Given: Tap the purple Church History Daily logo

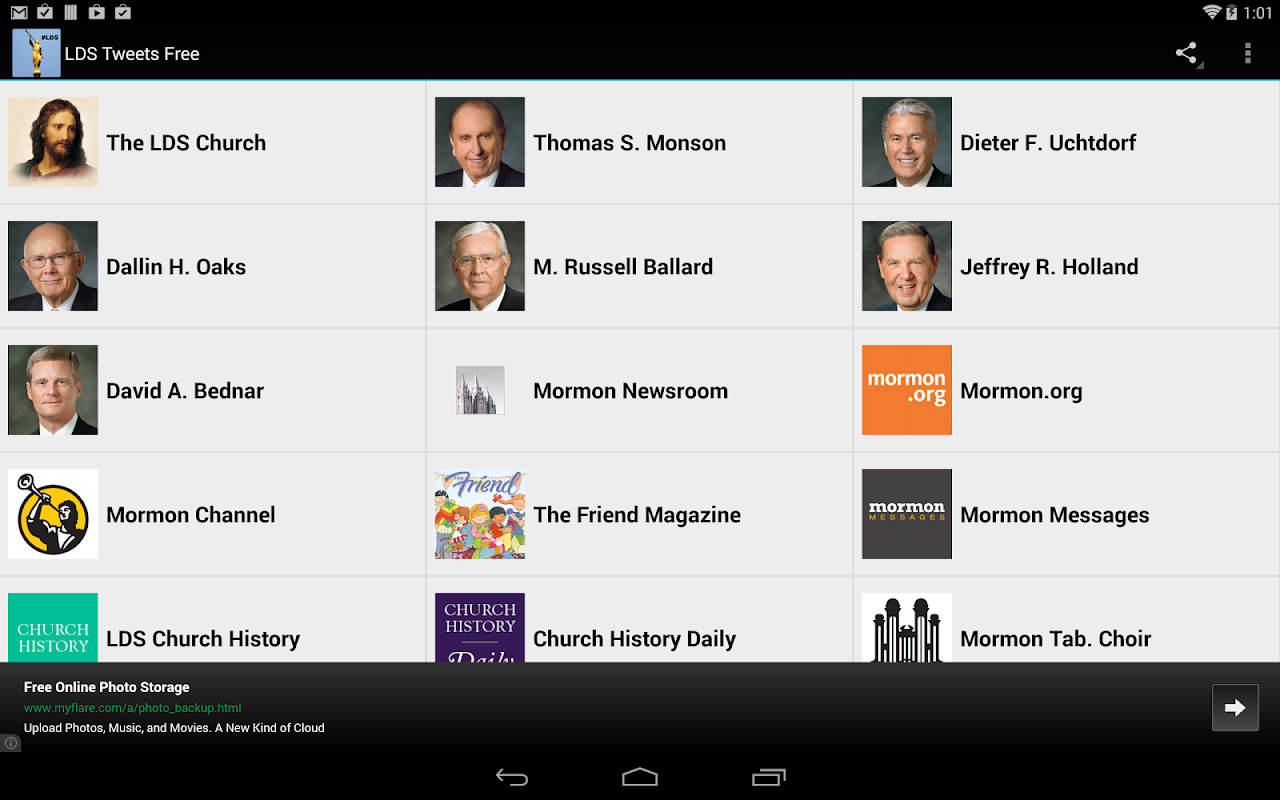Looking at the screenshot, I should click(x=480, y=627).
